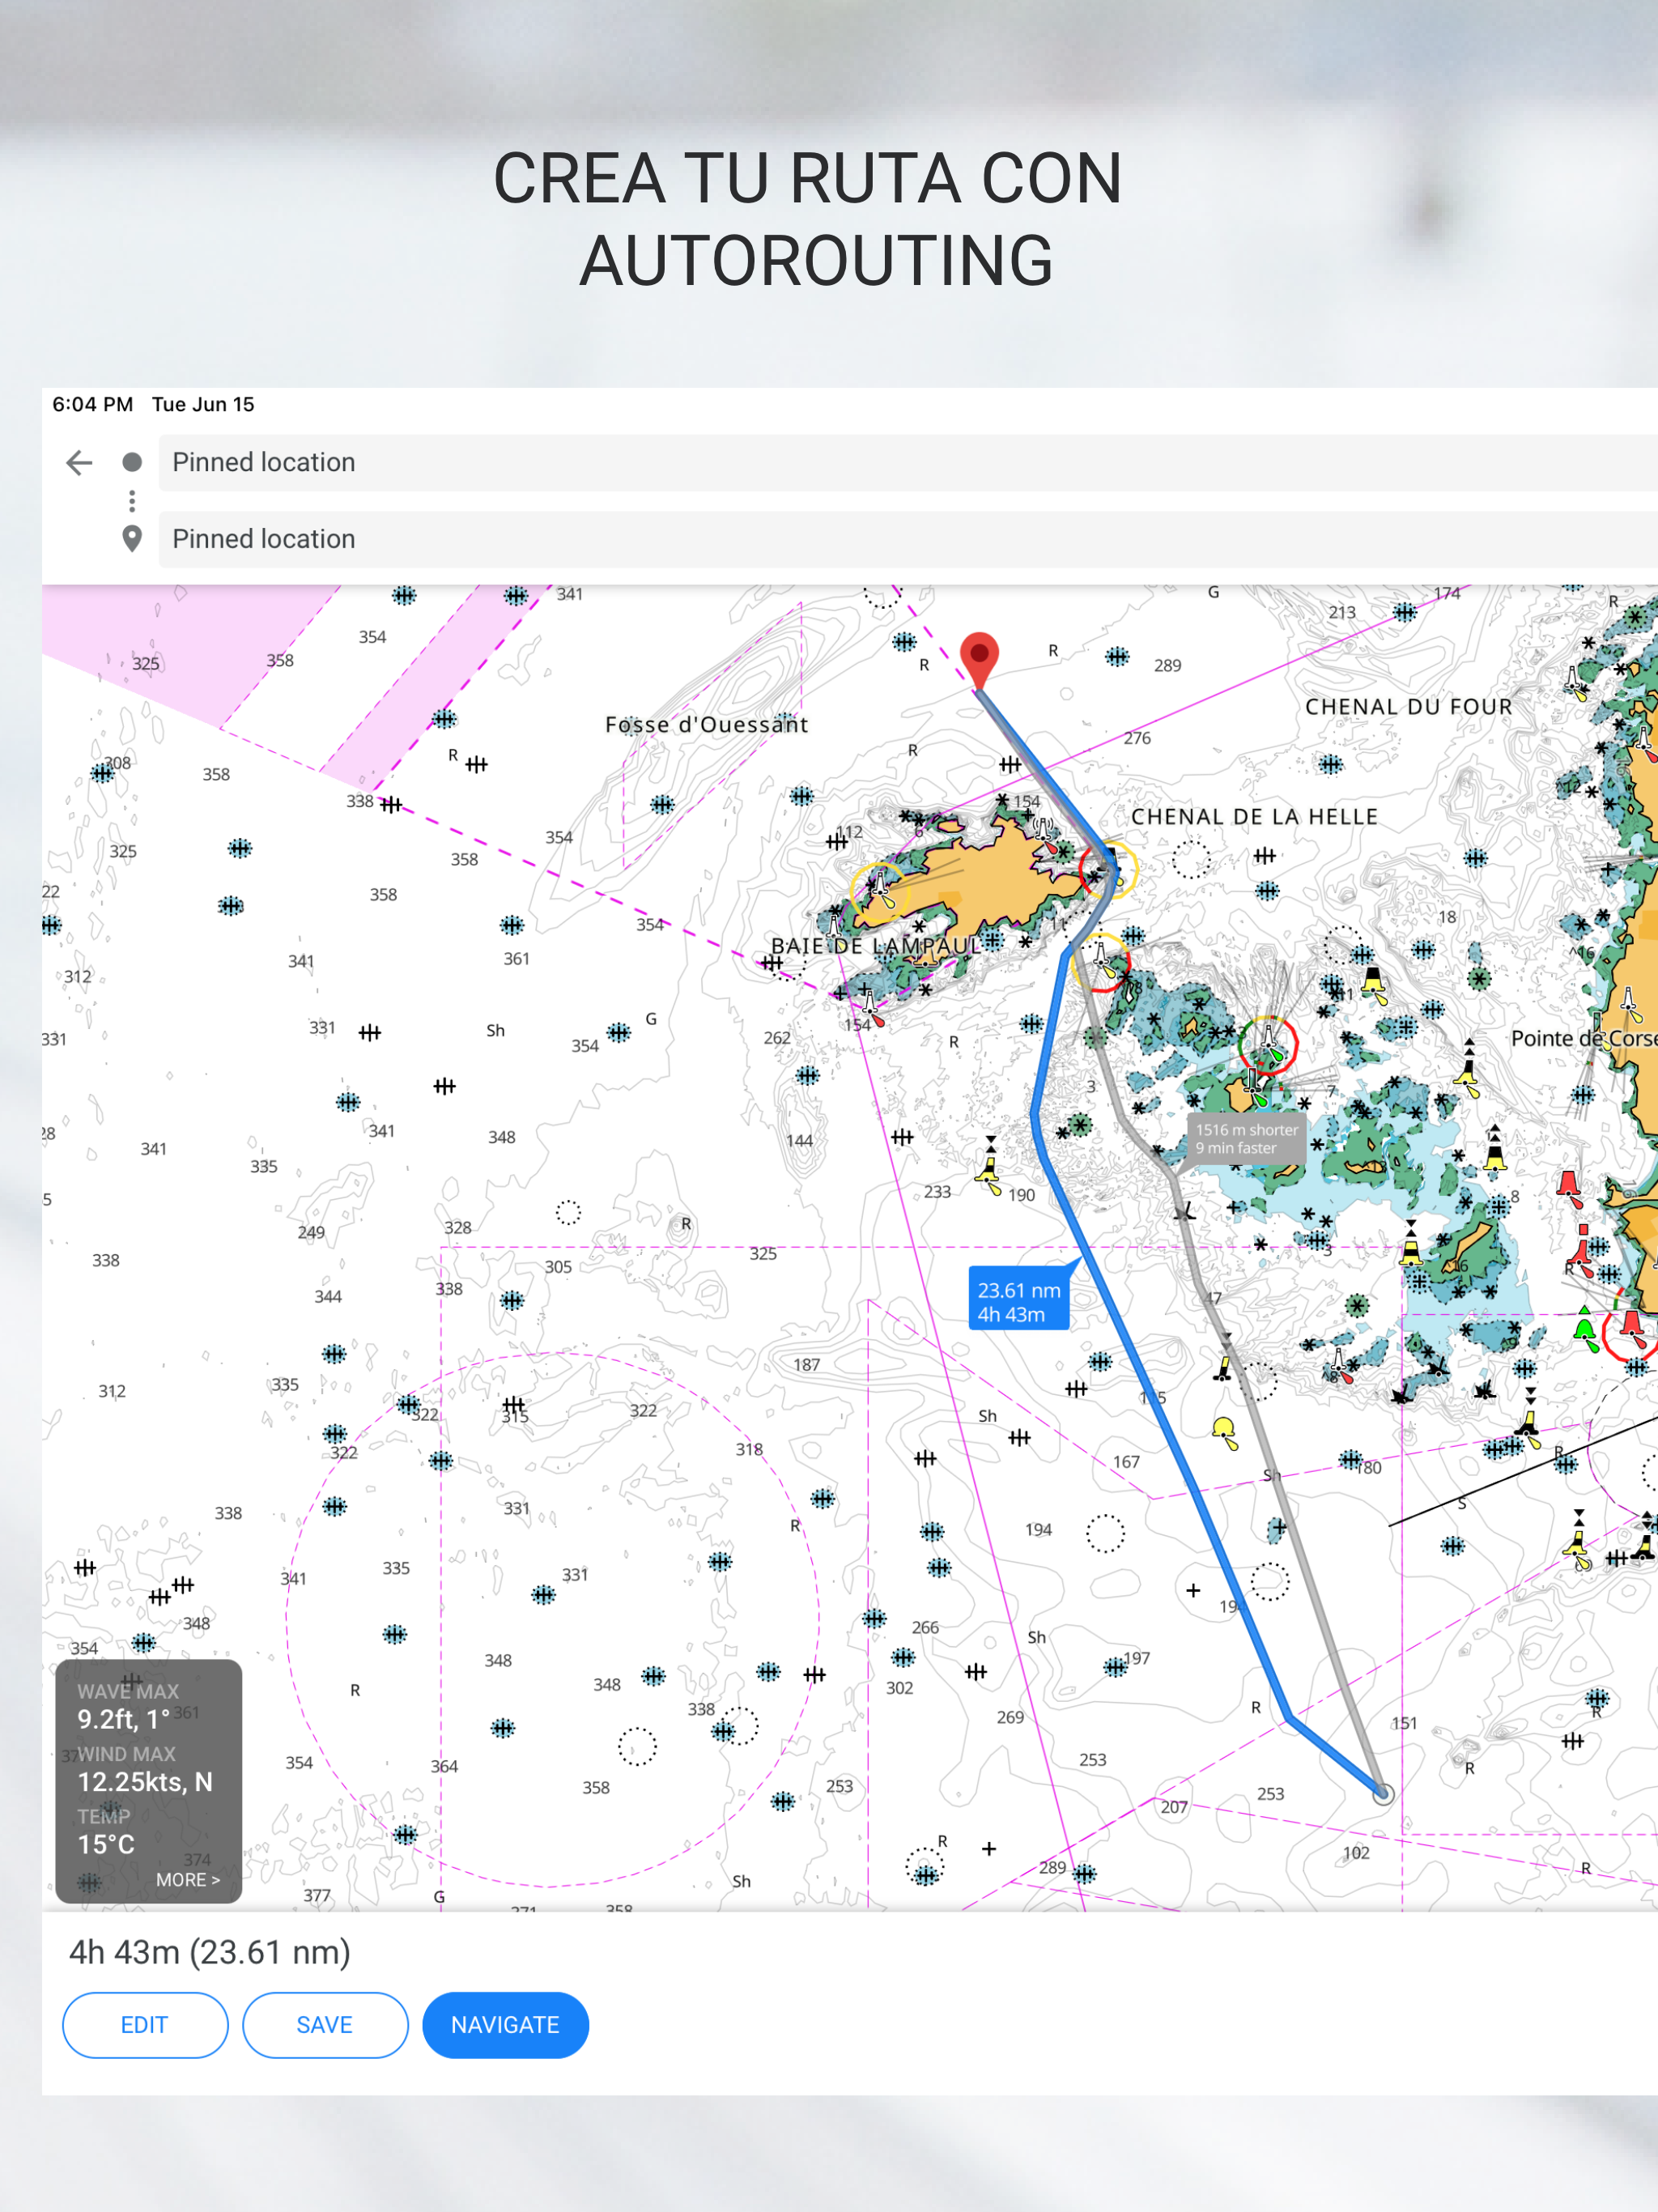Expand weather details with MORE >
This screenshot has width=1658, height=2212.
coord(187,1880)
